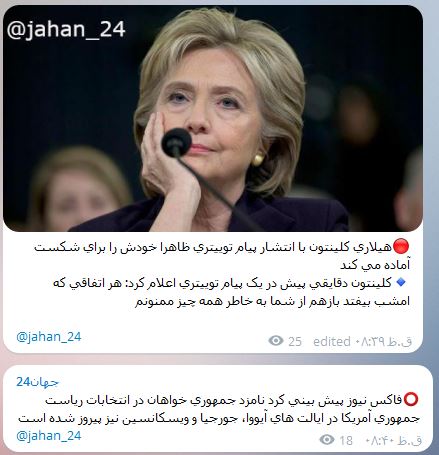The width and height of the screenshot is (439, 455).
Task: Click the @jahan_24 watermark on the photo
Action: 66,29
